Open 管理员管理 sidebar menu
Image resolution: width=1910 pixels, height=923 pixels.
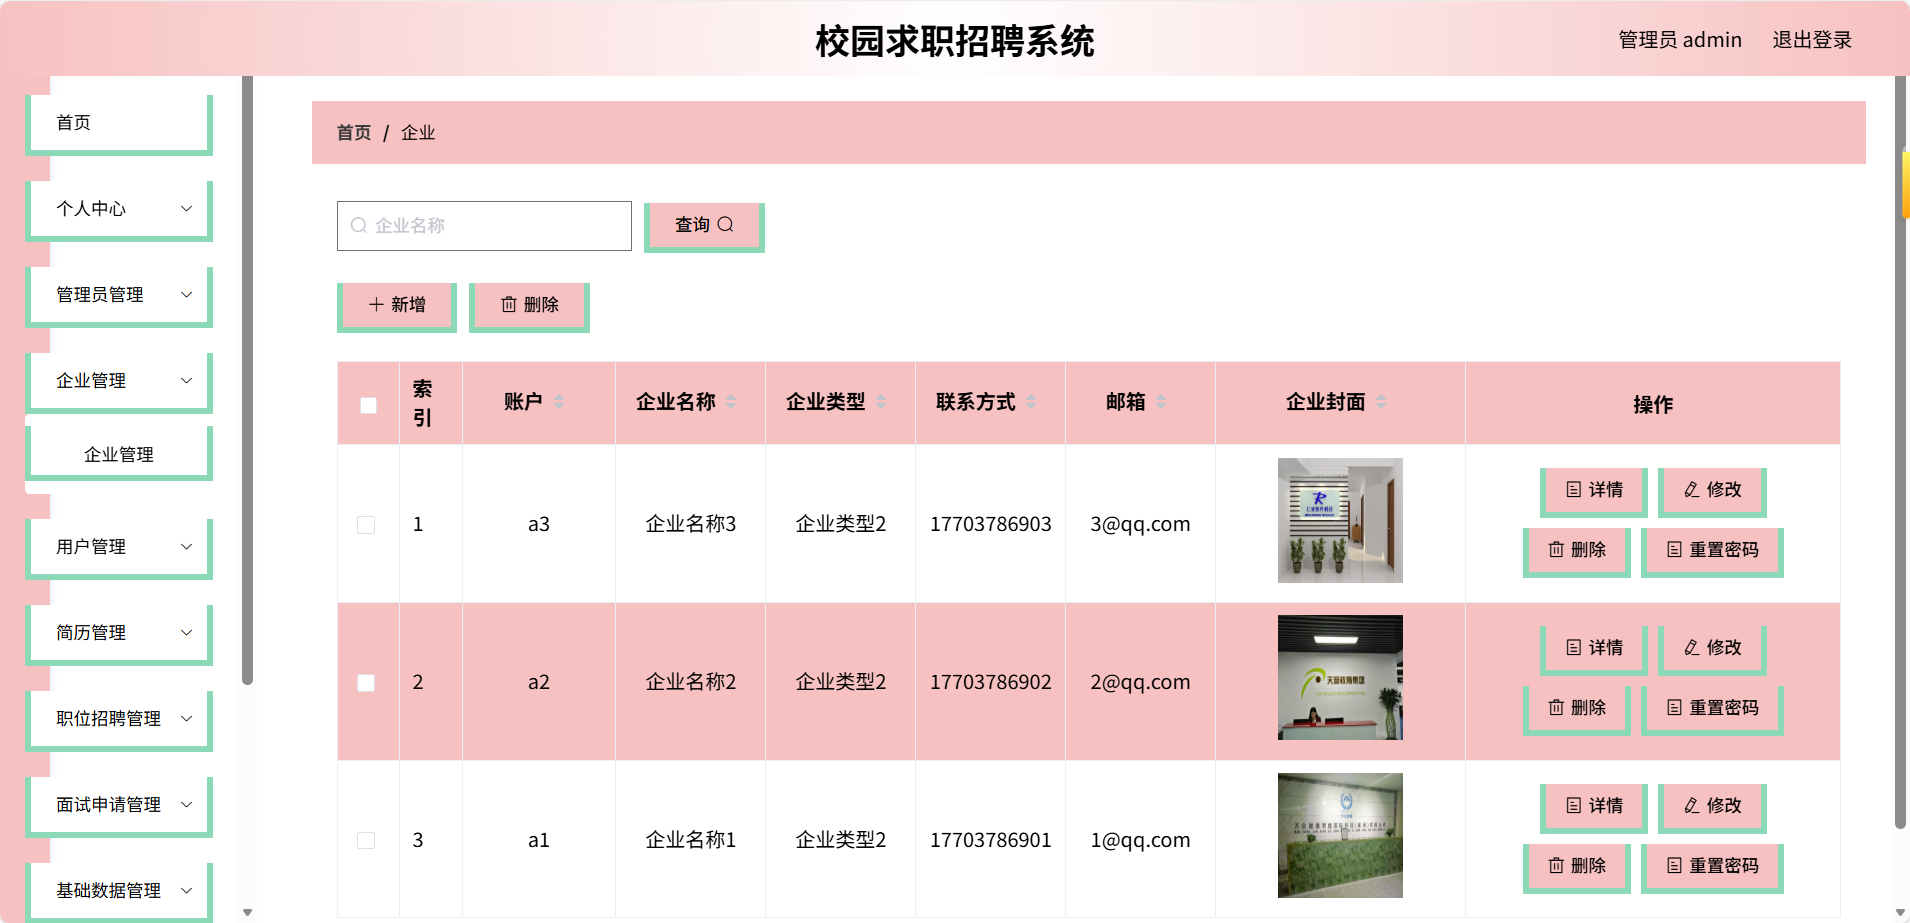[x=119, y=295]
